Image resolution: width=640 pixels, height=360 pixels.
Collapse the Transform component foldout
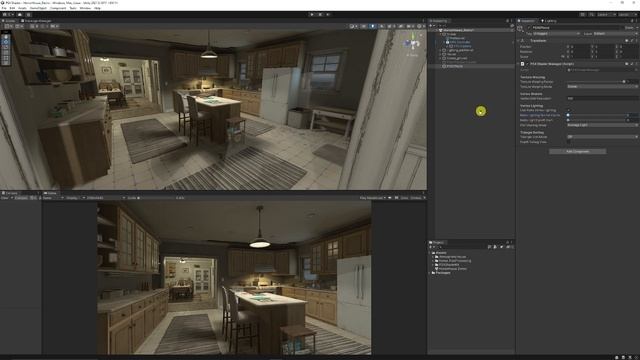[519, 41]
